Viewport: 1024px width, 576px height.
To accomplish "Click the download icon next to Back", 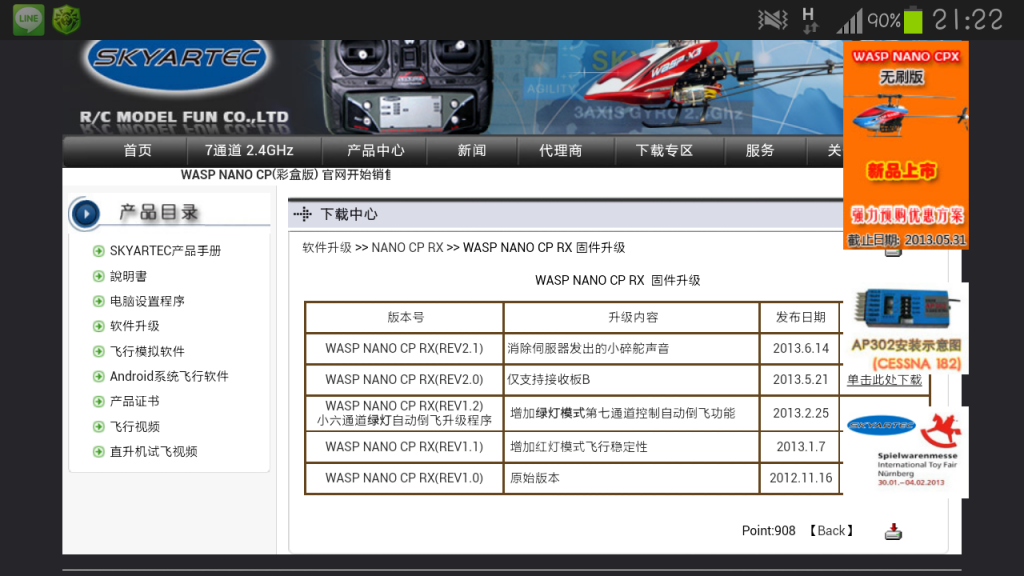I will pos(893,532).
